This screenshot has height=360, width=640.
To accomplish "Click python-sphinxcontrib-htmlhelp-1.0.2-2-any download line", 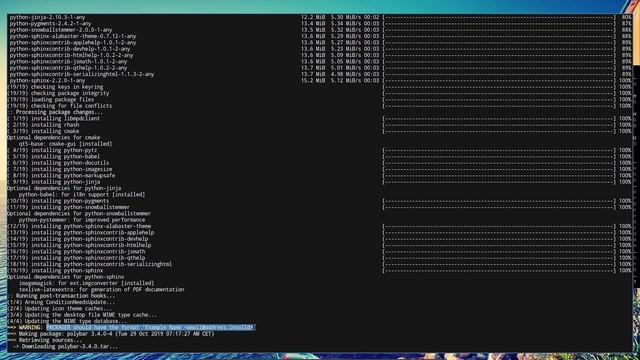I will tap(71, 55).
